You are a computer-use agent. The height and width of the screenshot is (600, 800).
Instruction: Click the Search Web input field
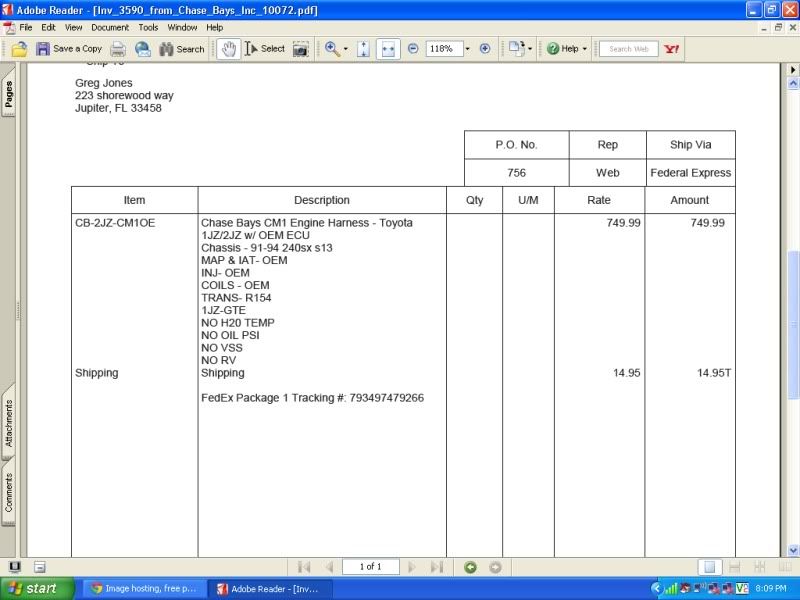point(629,49)
